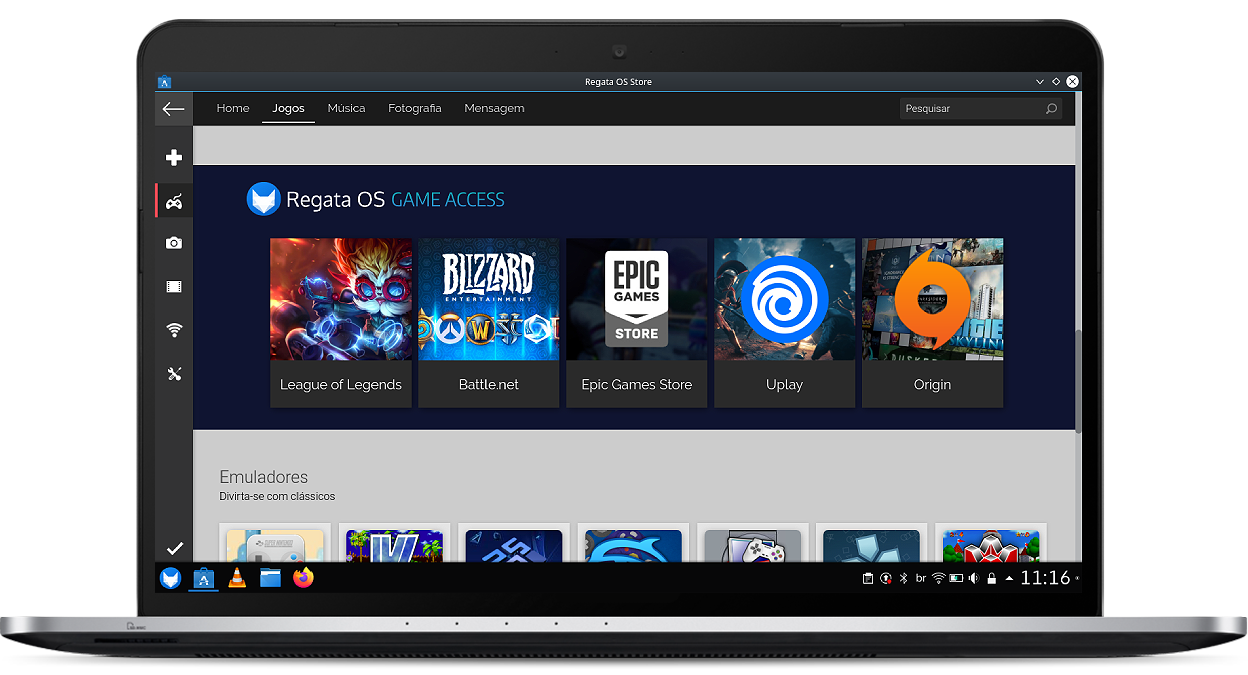Expand hidden tray icons with the up arrow
Image resolution: width=1248 pixels, height=675 pixels.
click(x=1009, y=578)
